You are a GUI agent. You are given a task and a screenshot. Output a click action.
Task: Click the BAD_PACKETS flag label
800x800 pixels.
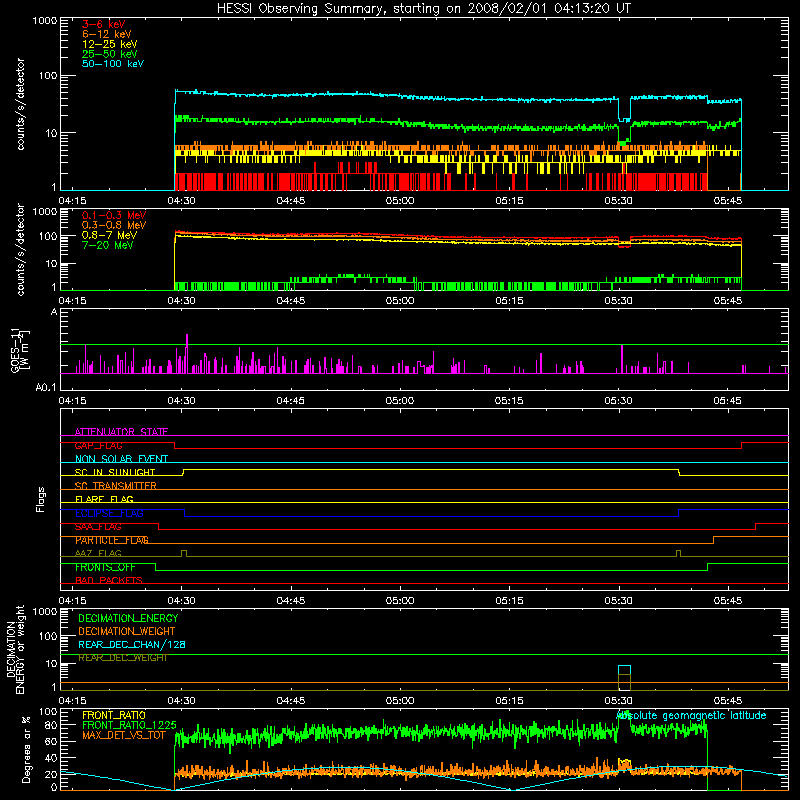[109, 580]
